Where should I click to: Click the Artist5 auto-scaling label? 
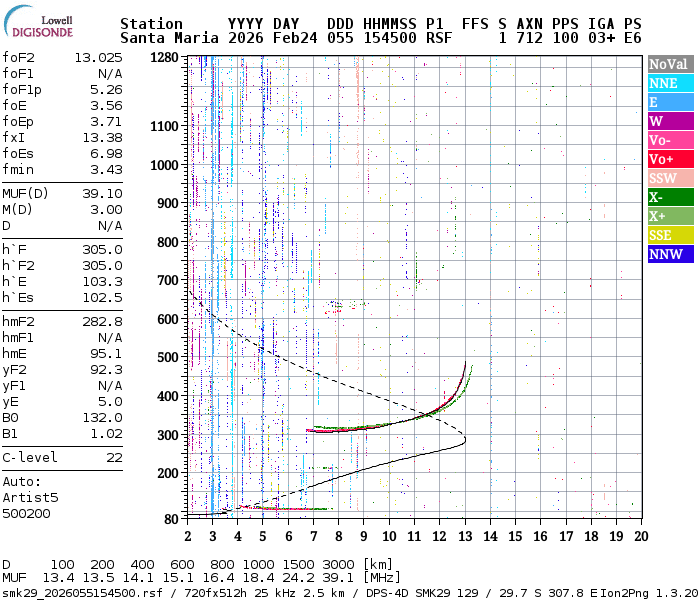point(30,497)
